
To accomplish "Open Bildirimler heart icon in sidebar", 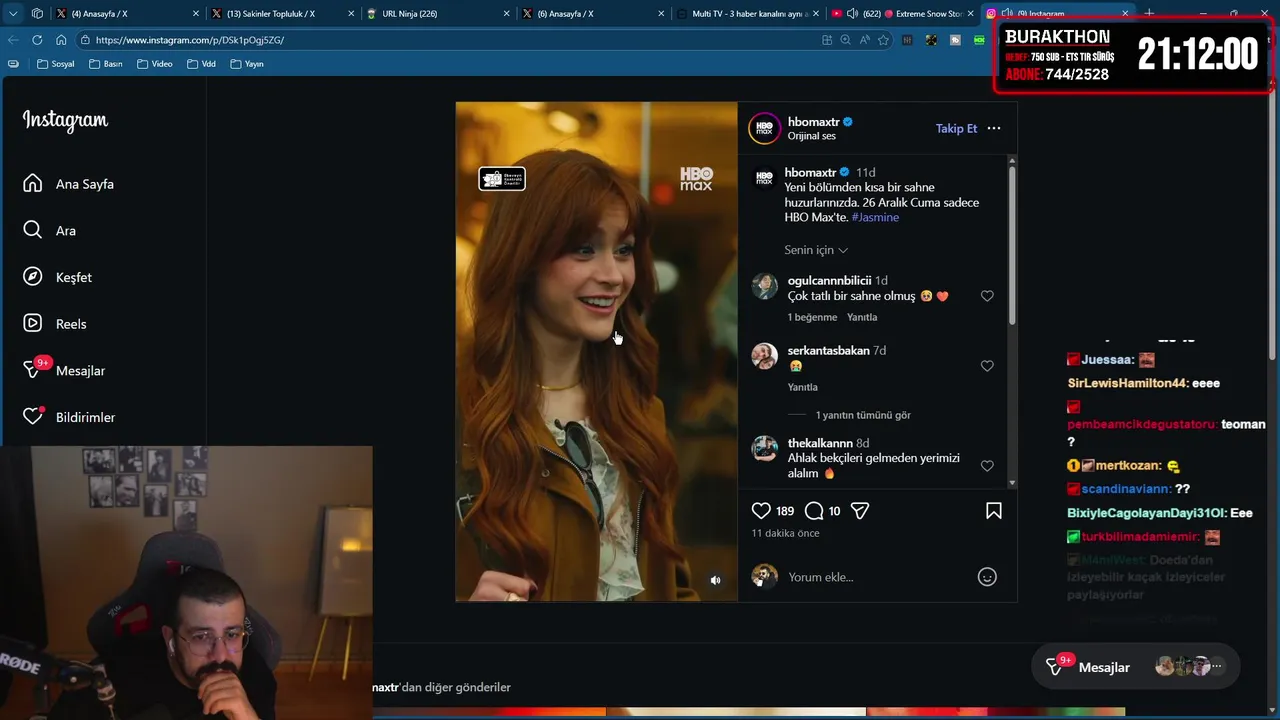I will coord(33,416).
